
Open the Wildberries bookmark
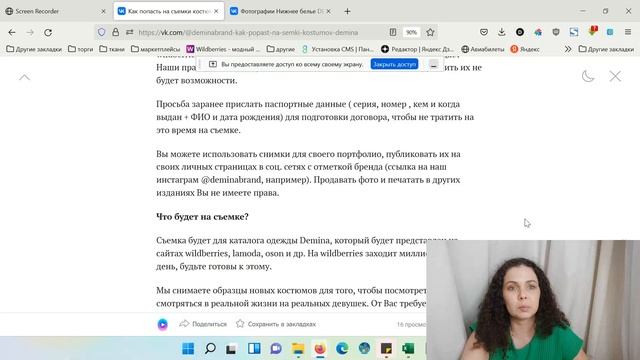(223, 49)
